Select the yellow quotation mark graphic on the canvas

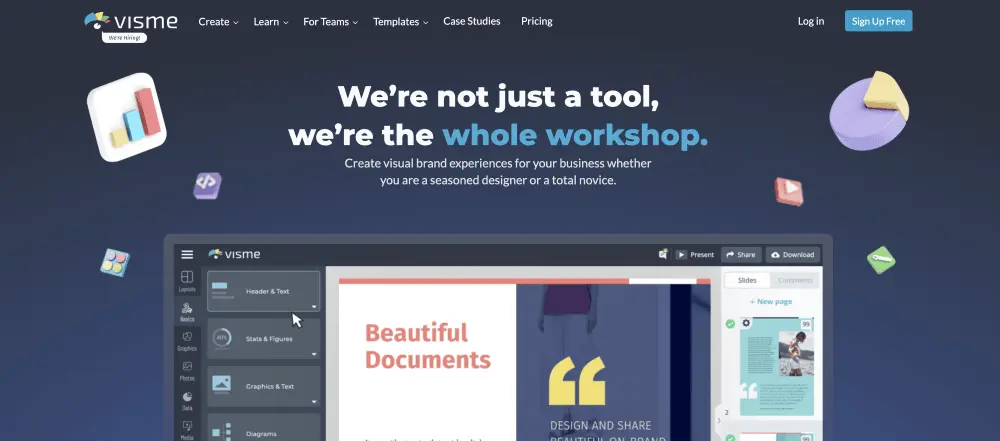pyautogui.click(x=577, y=381)
